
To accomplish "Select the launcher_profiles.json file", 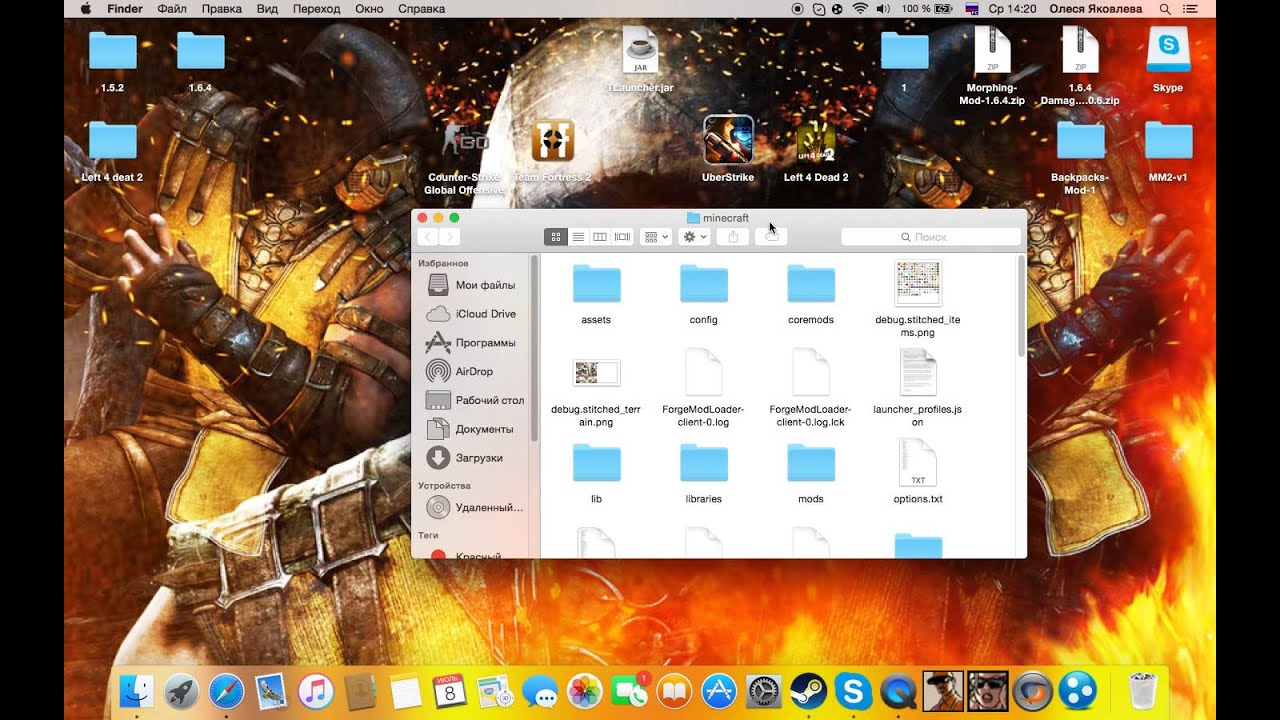I will [918, 372].
